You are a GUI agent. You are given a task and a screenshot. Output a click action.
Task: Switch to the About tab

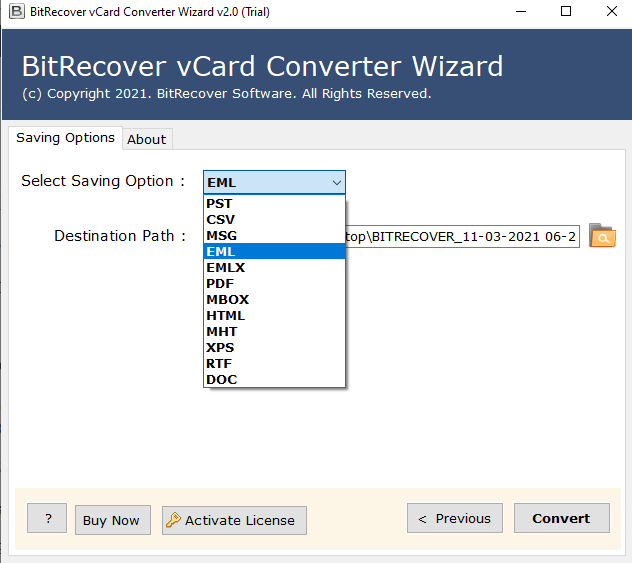click(x=146, y=139)
